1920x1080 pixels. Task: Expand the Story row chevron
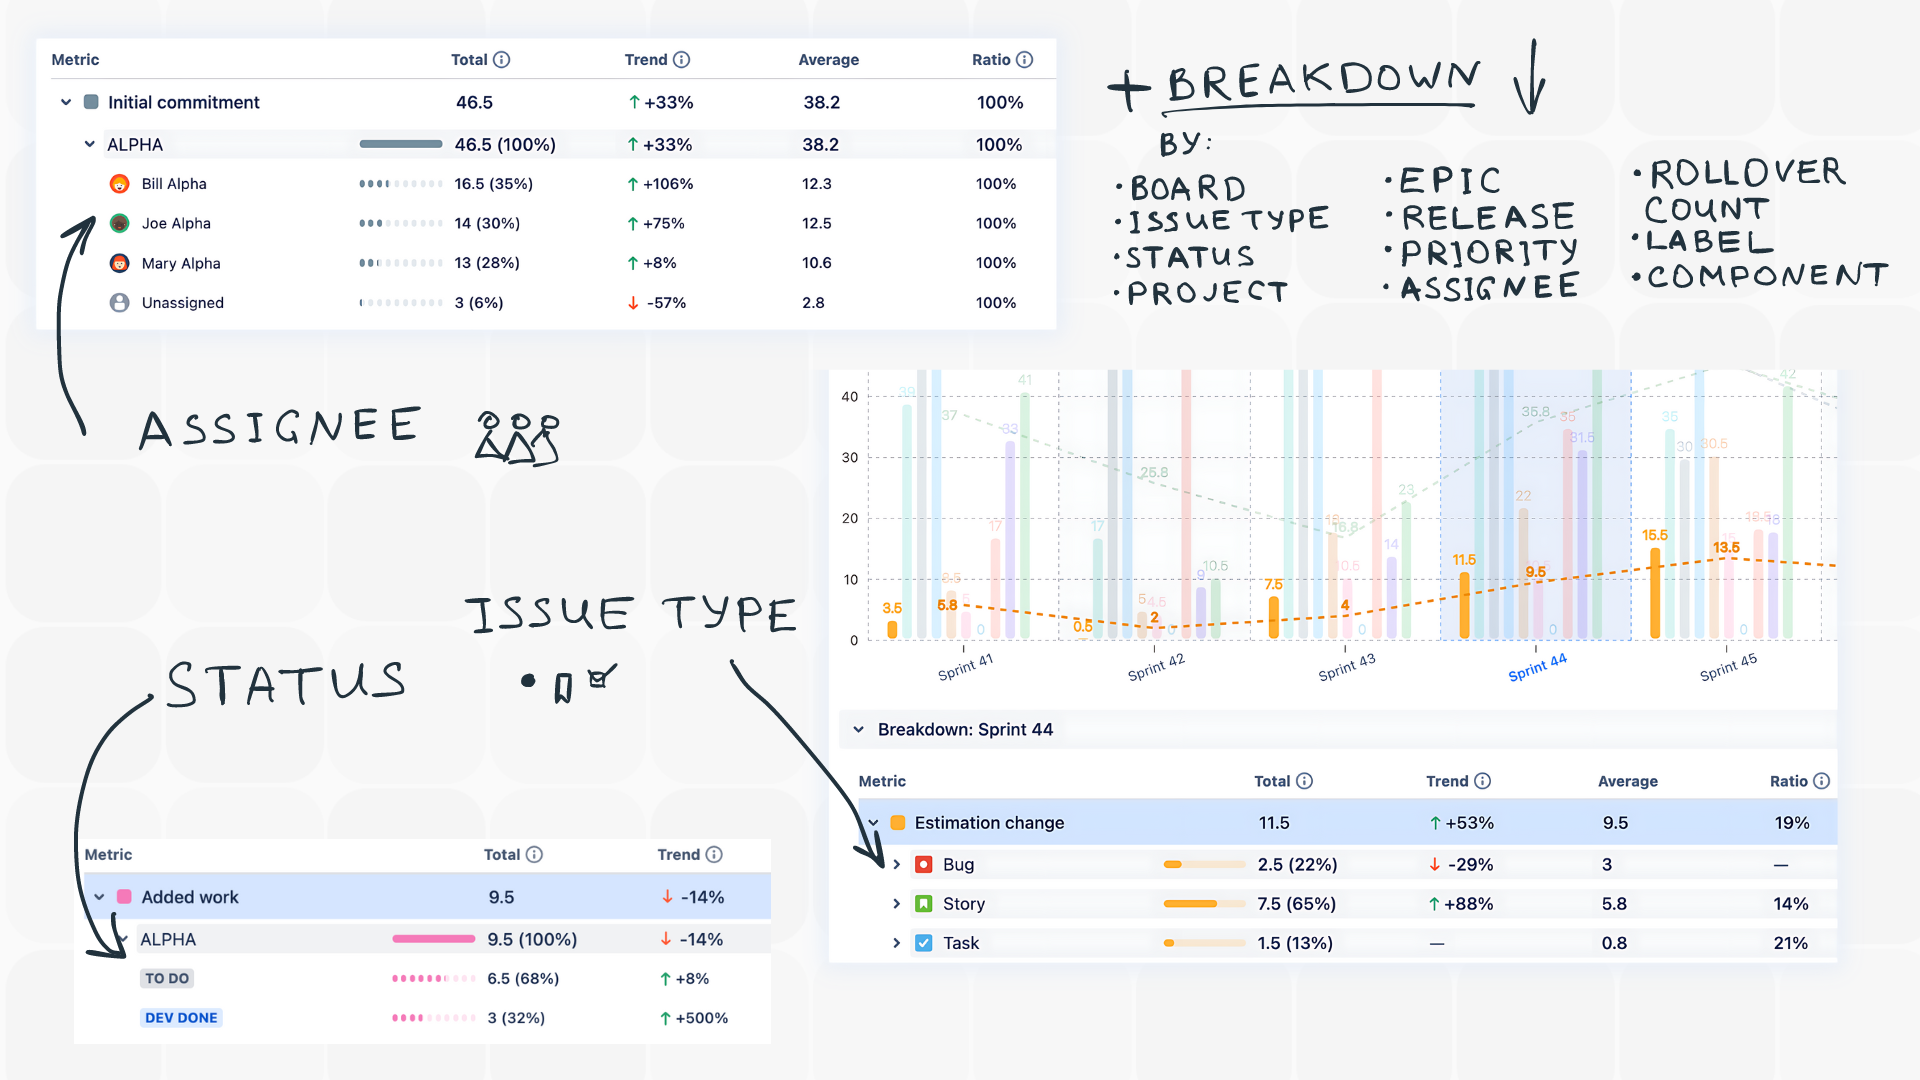click(x=896, y=903)
